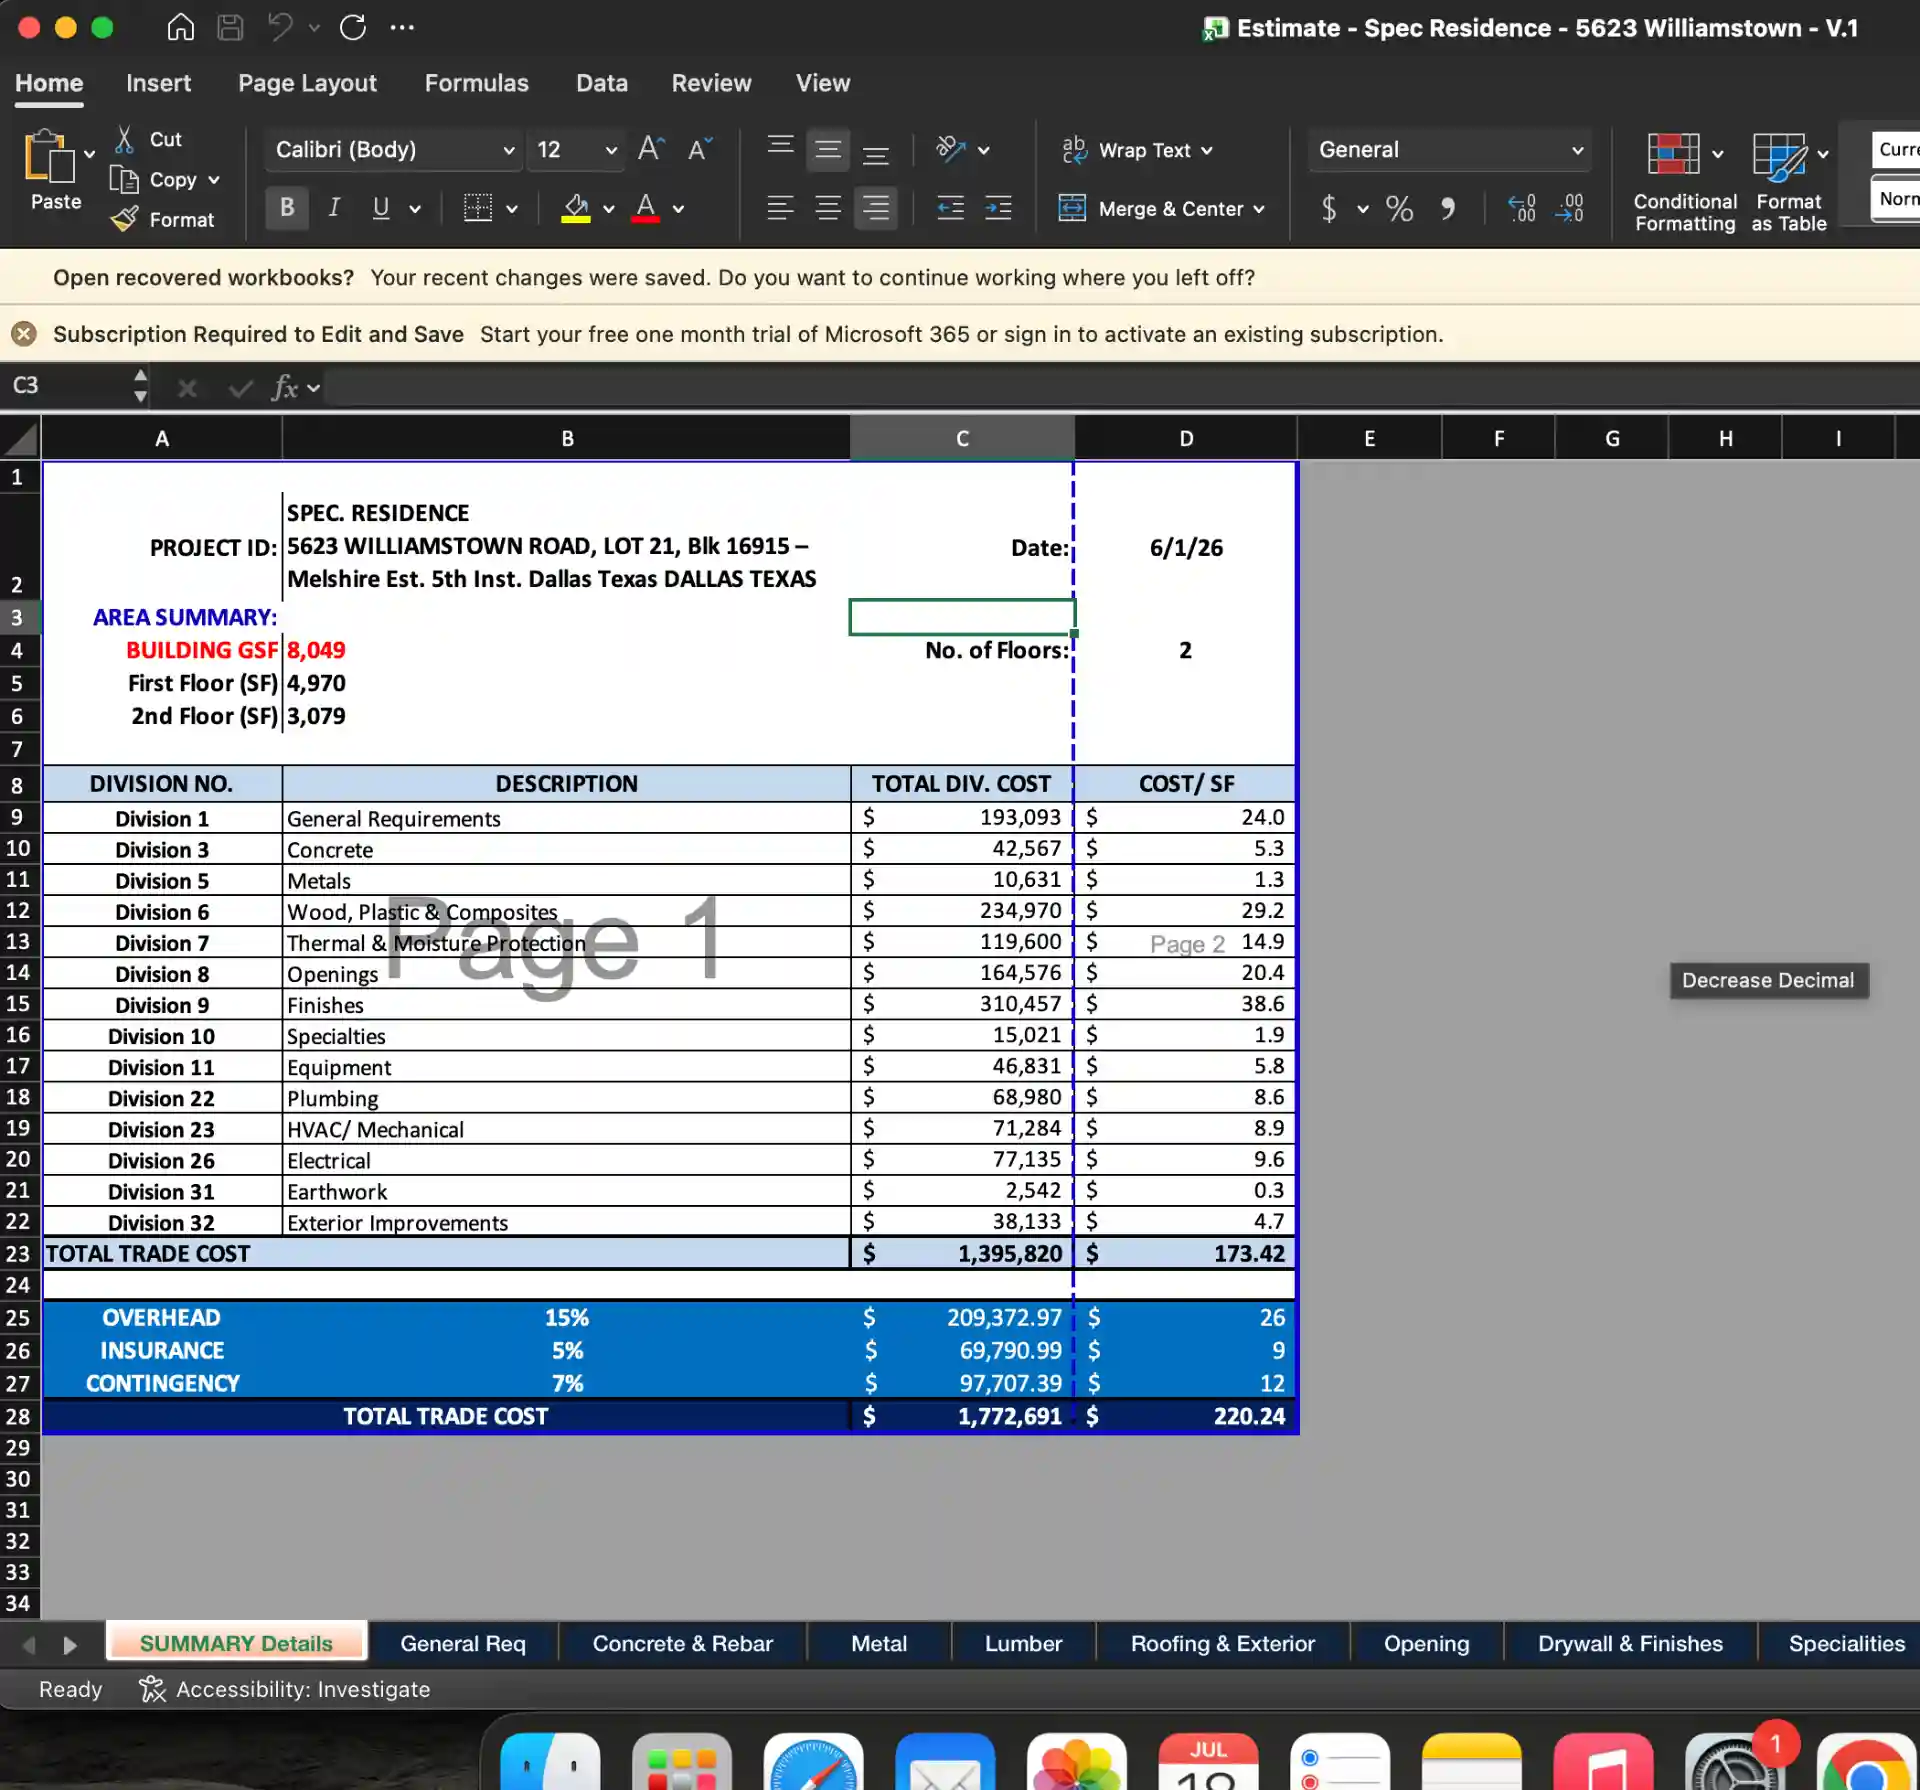This screenshot has width=1920, height=1790.
Task: Toggle align text left
Action: click(780, 208)
